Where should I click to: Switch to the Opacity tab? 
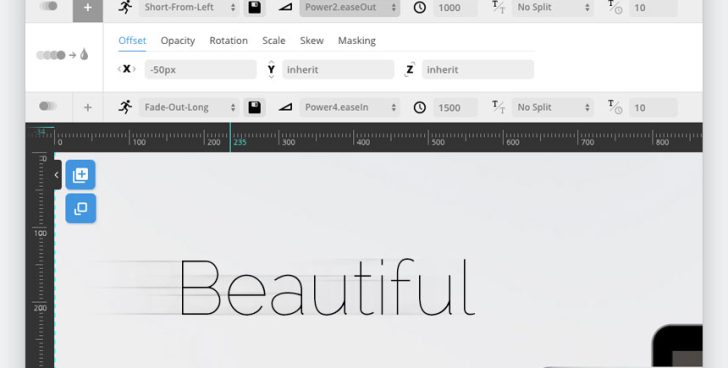click(x=178, y=41)
